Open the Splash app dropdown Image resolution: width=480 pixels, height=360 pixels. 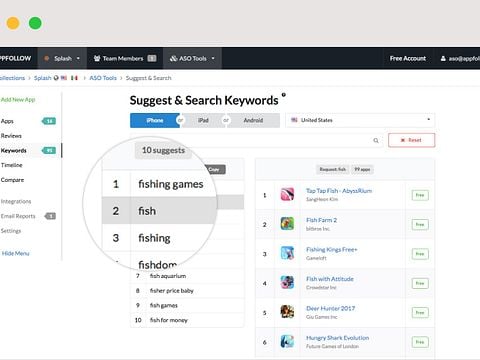[x=62, y=58]
